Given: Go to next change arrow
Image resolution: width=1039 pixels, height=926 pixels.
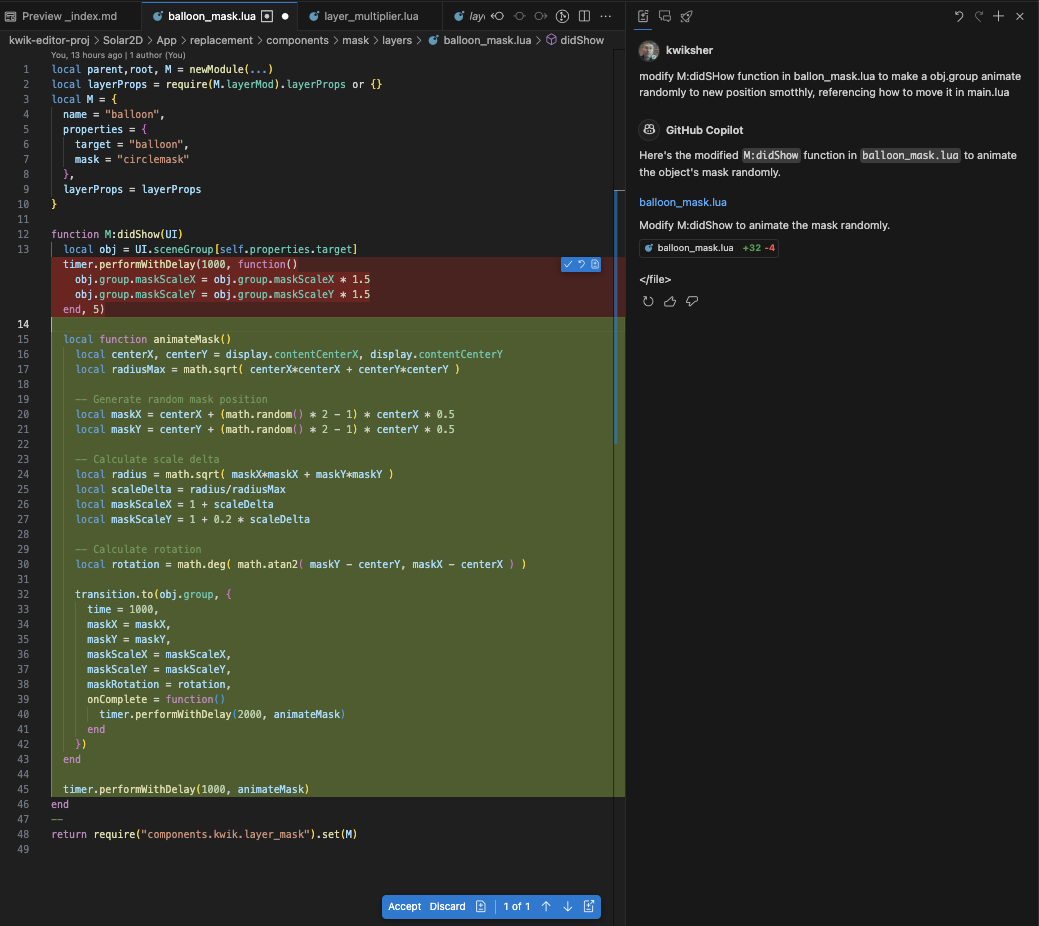Looking at the screenshot, I should point(568,906).
